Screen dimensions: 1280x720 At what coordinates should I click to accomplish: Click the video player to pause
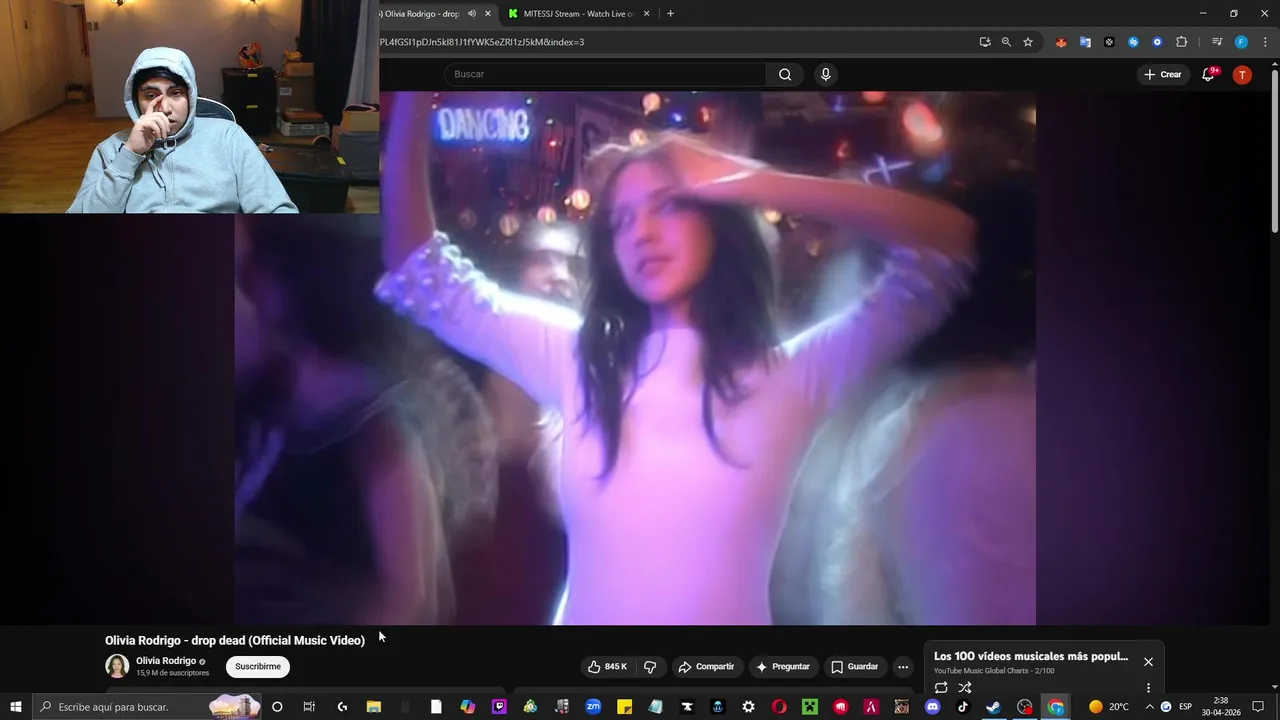click(635, 358)
